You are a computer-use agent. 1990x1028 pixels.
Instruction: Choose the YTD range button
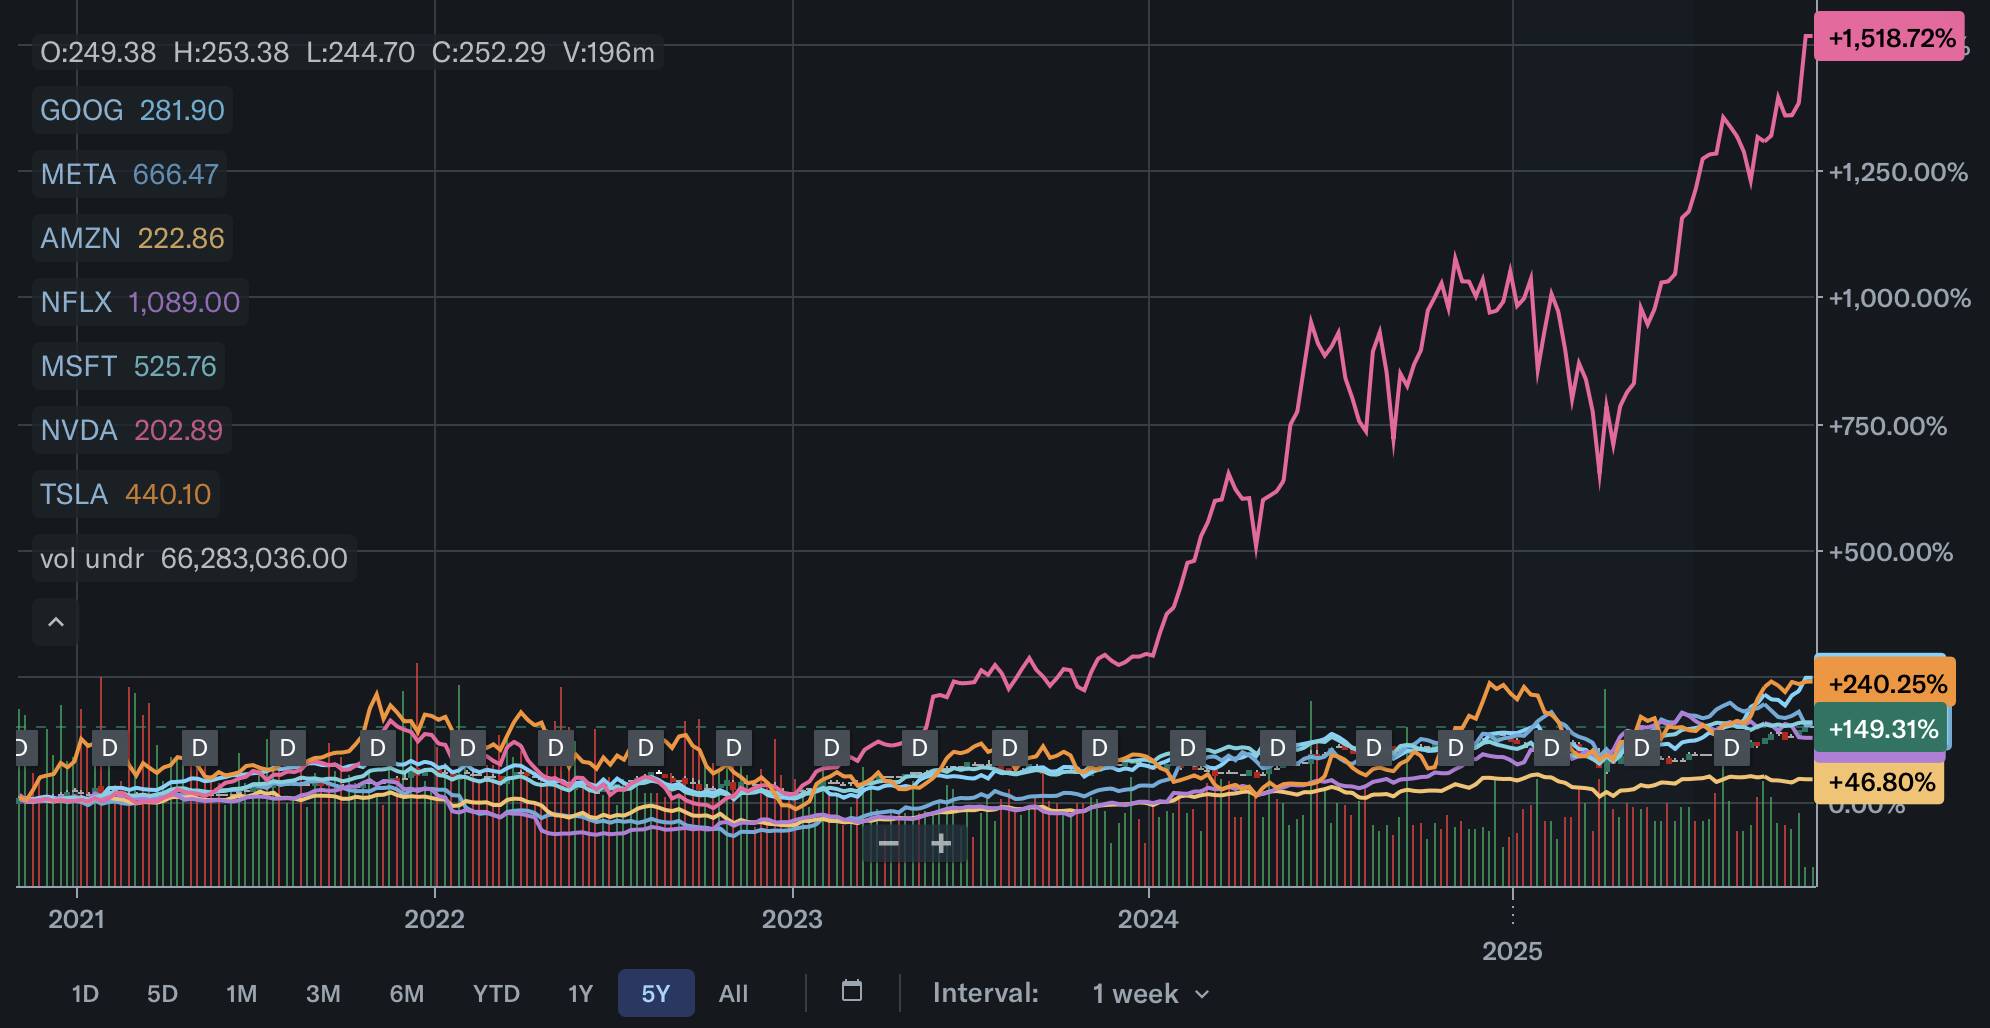[496, 993]
